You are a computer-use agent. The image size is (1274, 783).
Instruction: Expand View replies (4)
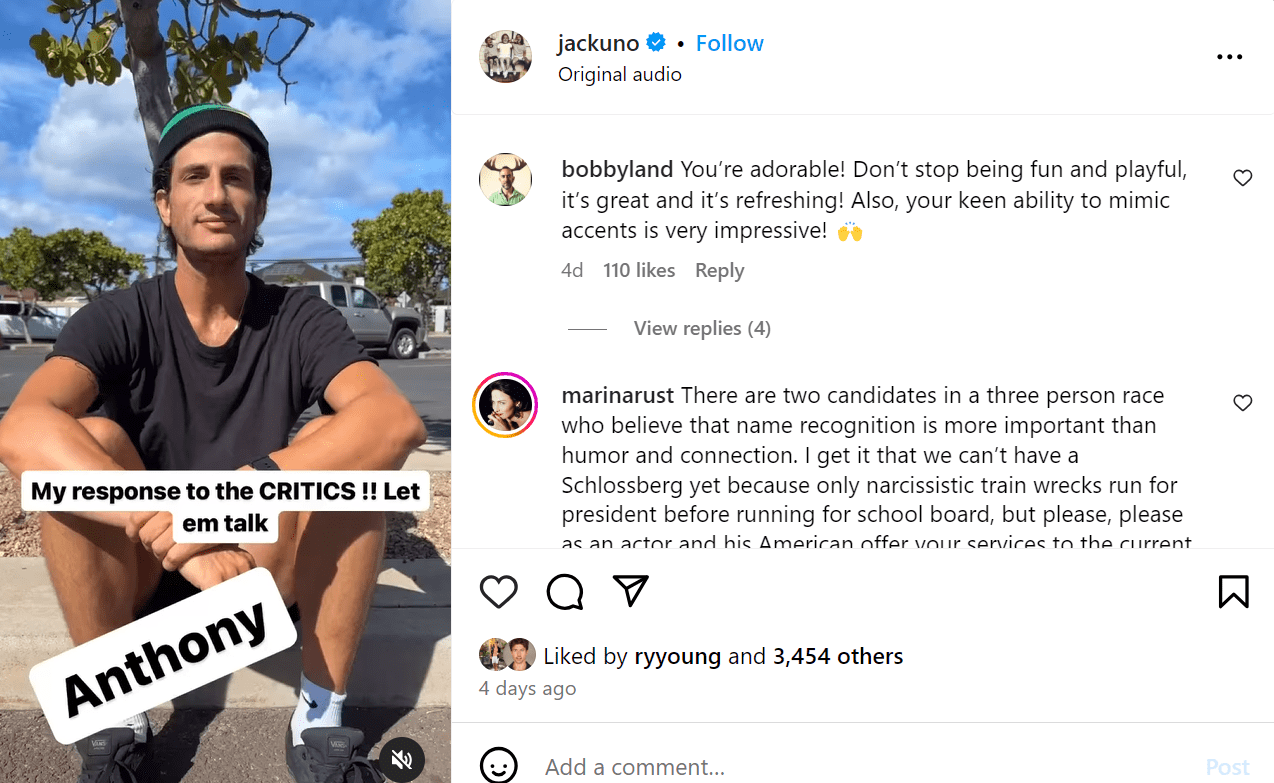pyautogui.click(x=701, y=328)
